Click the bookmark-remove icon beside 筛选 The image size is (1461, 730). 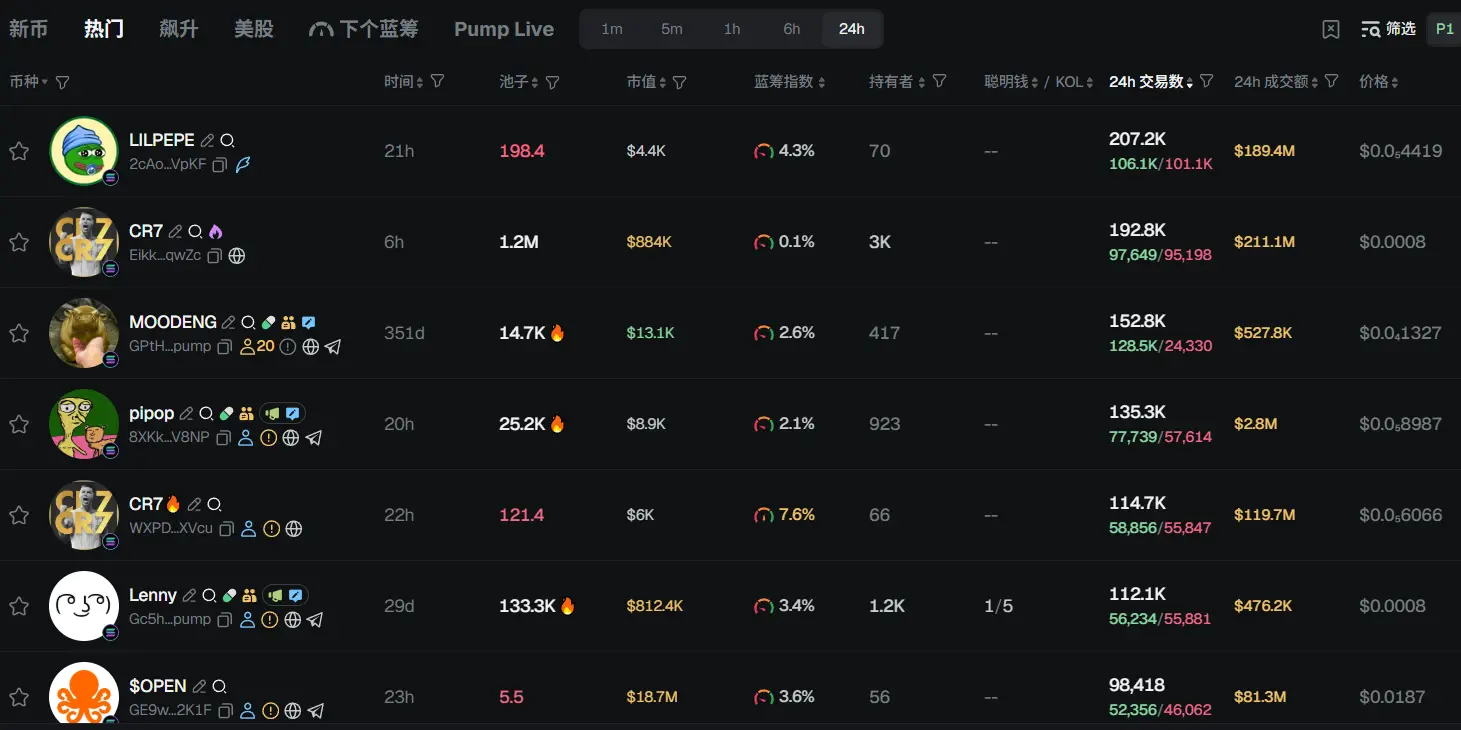(x=1331, y=29)
